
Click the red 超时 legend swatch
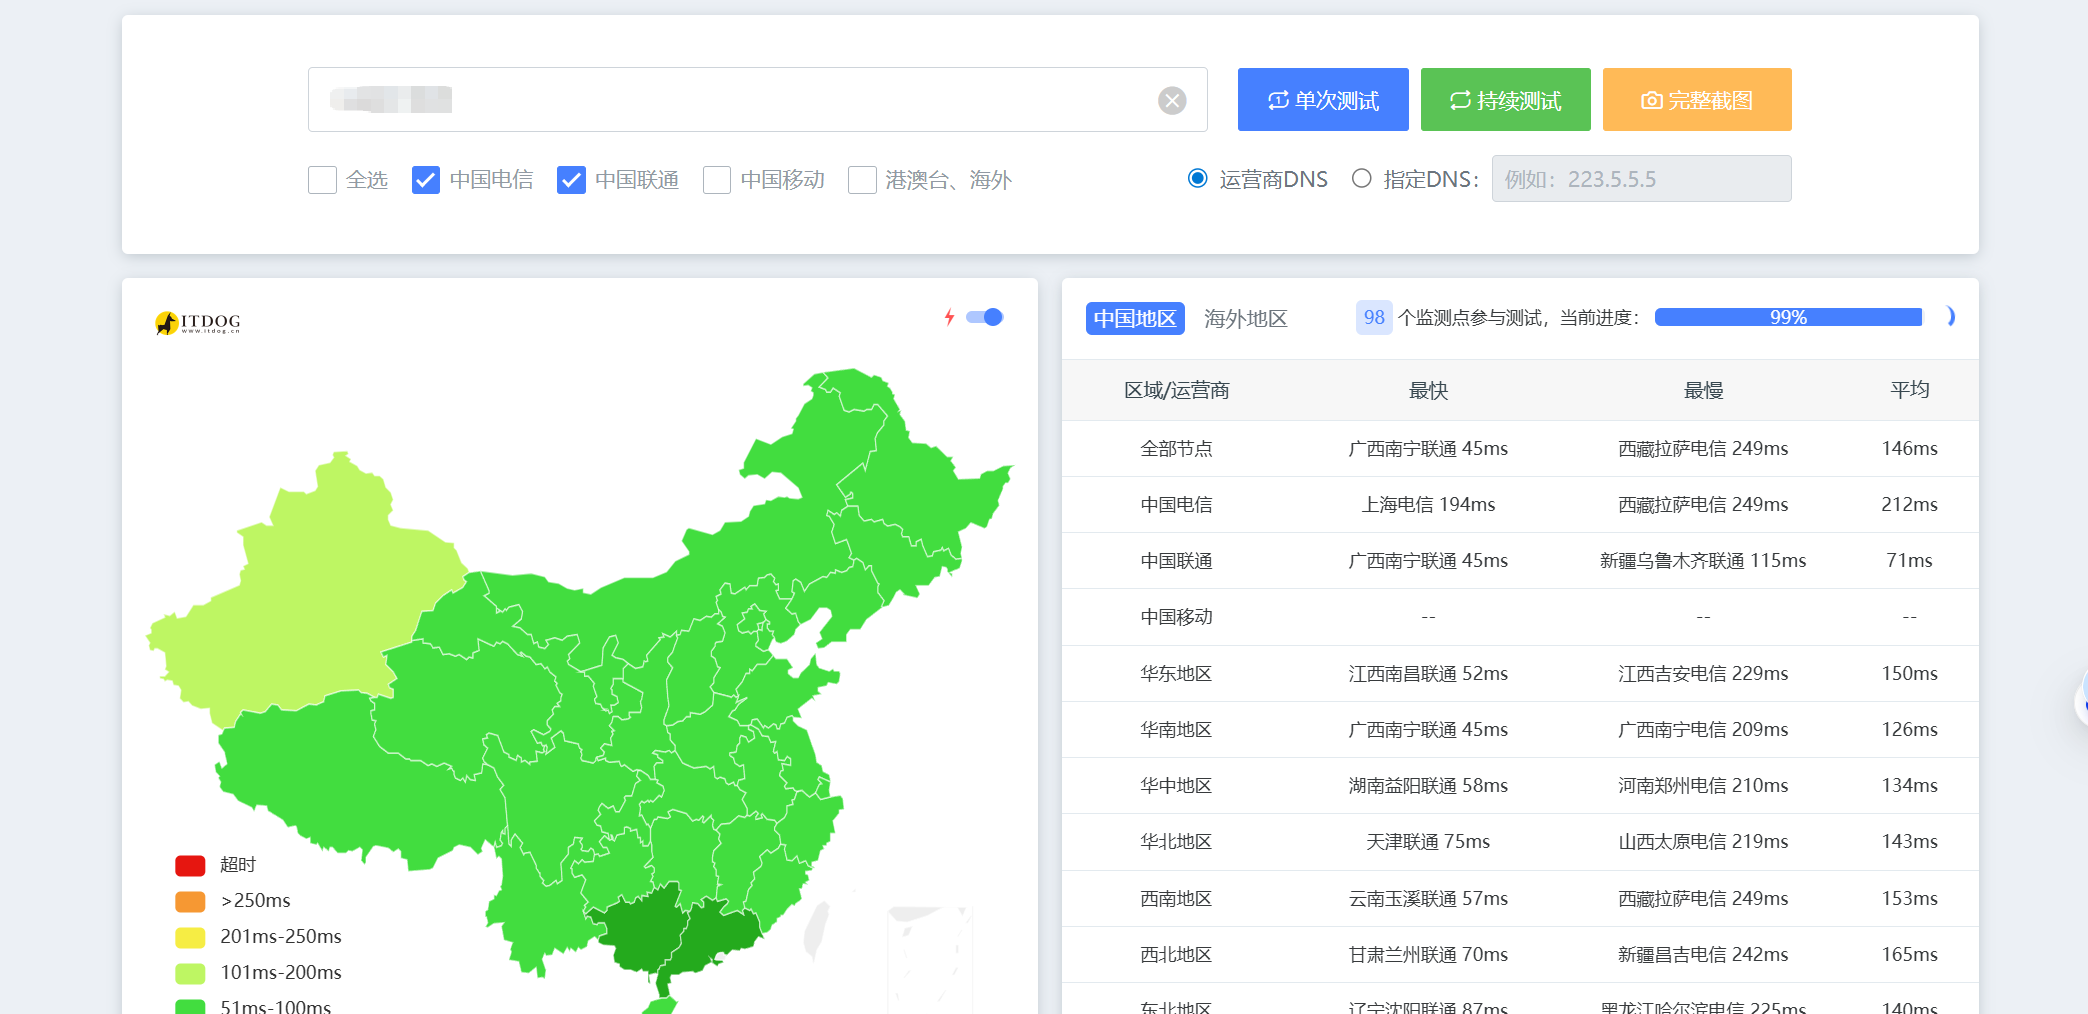190,865
